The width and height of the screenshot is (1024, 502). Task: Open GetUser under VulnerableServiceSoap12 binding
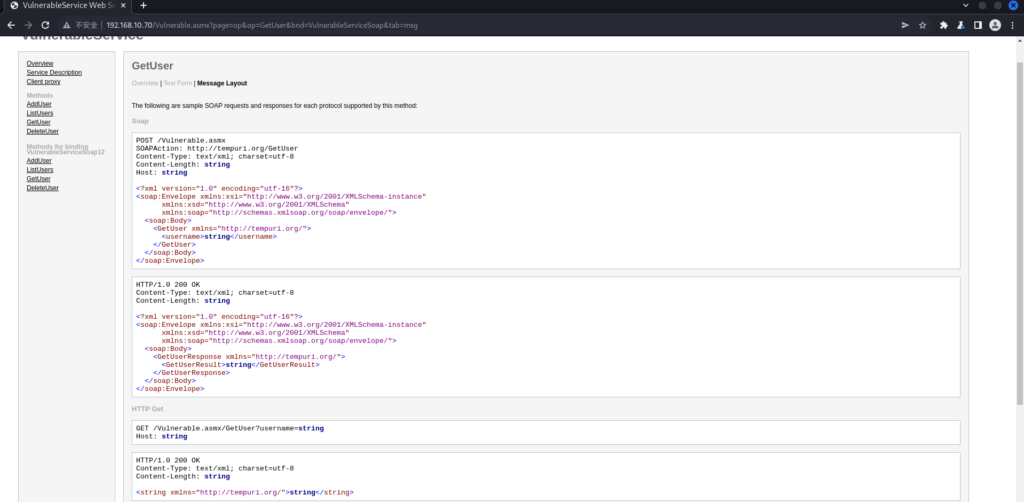click(x=39, y=179)
